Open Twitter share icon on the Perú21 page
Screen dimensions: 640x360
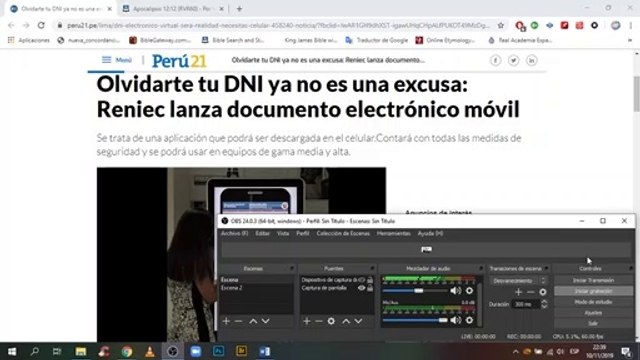point(513,60)
